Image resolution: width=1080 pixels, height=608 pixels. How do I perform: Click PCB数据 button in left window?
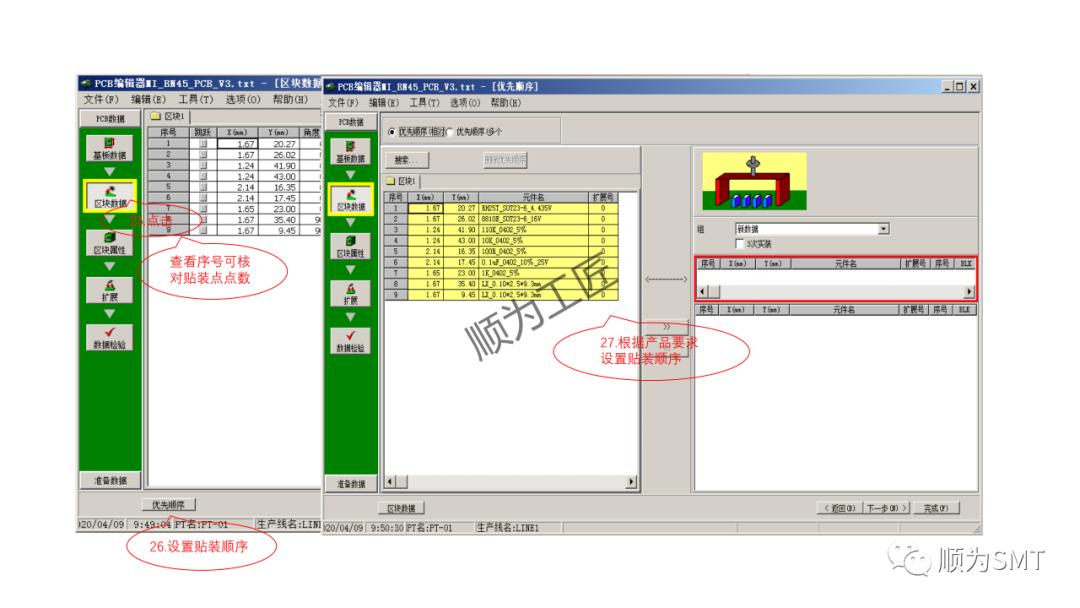[x=110, y=118]
